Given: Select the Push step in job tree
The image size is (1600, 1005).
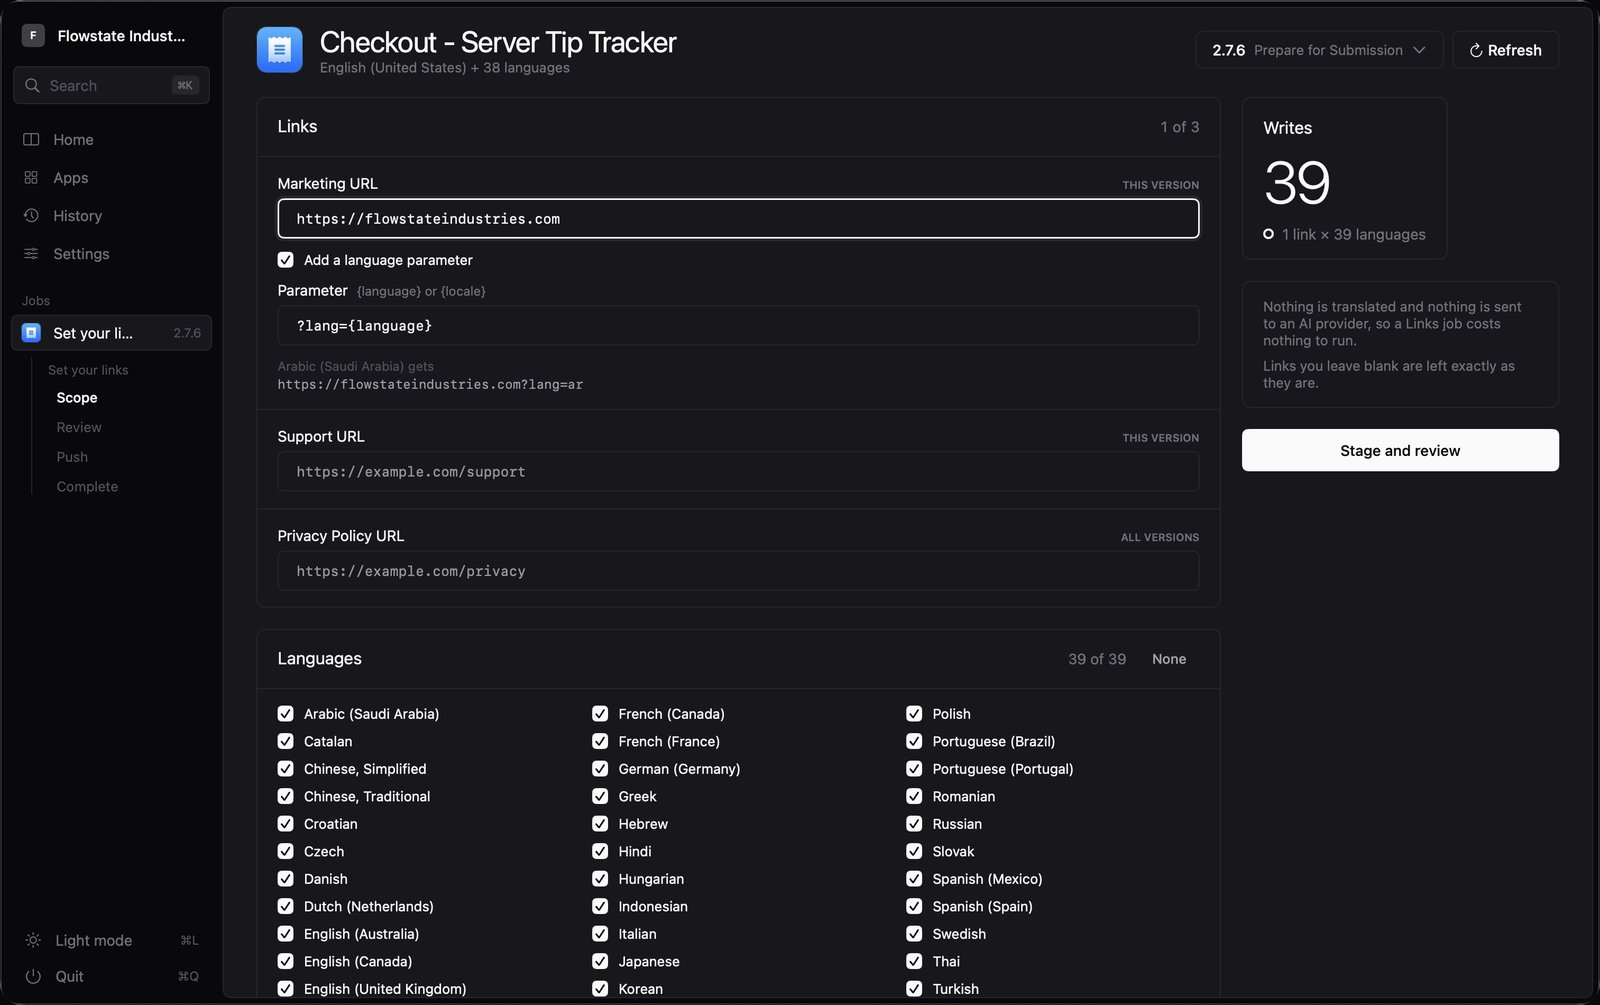Looking at the screenshot, I should (72, 456).
